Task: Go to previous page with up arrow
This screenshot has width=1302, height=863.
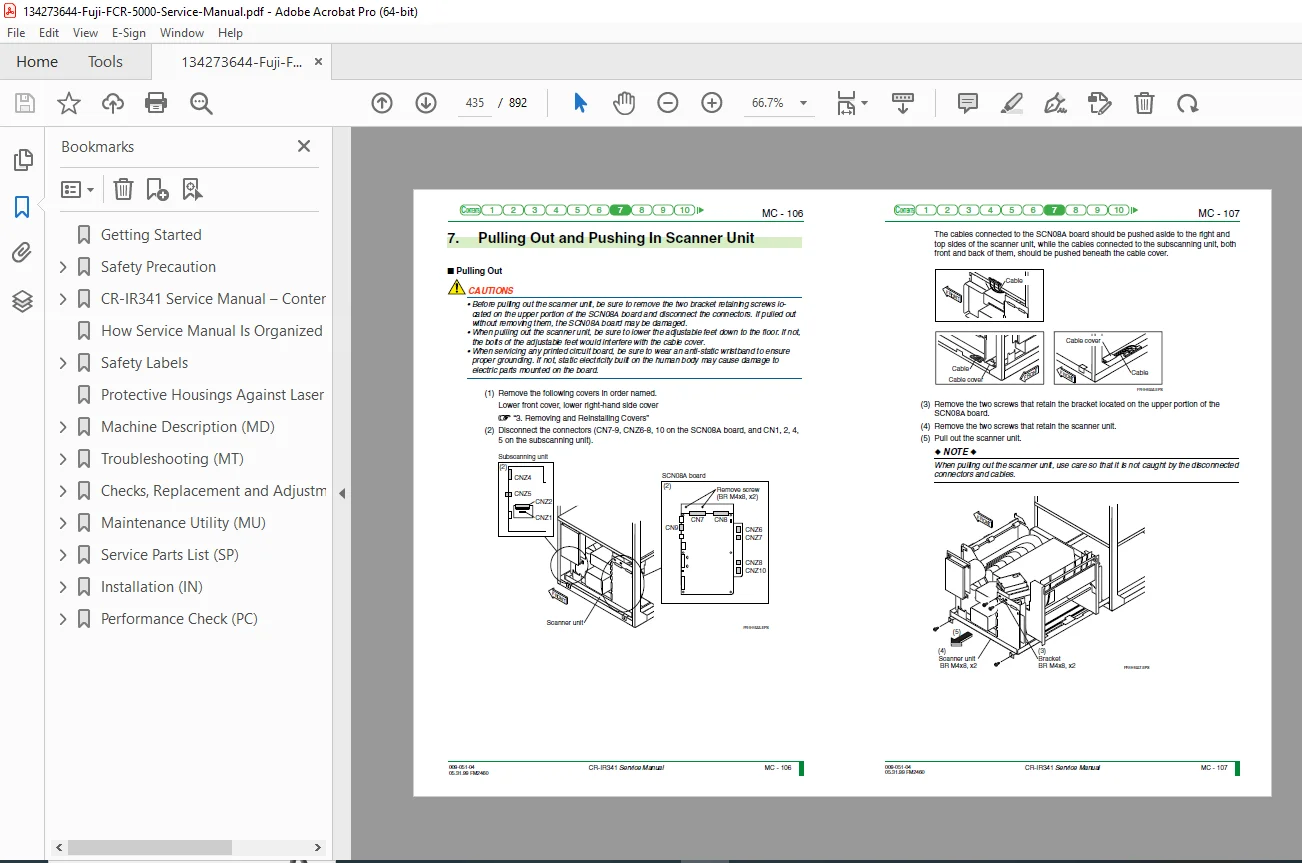Action: [381, 103]
